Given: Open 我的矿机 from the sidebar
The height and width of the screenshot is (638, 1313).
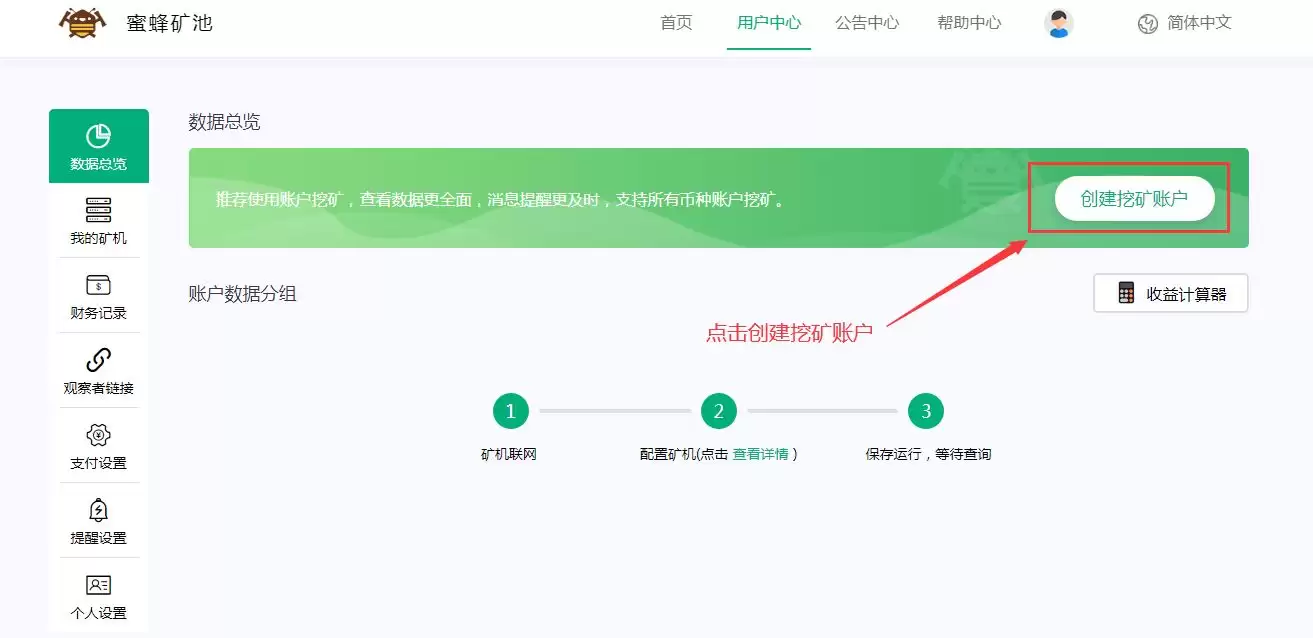Looking at the screenshot, I should click(x=98, y=220).
